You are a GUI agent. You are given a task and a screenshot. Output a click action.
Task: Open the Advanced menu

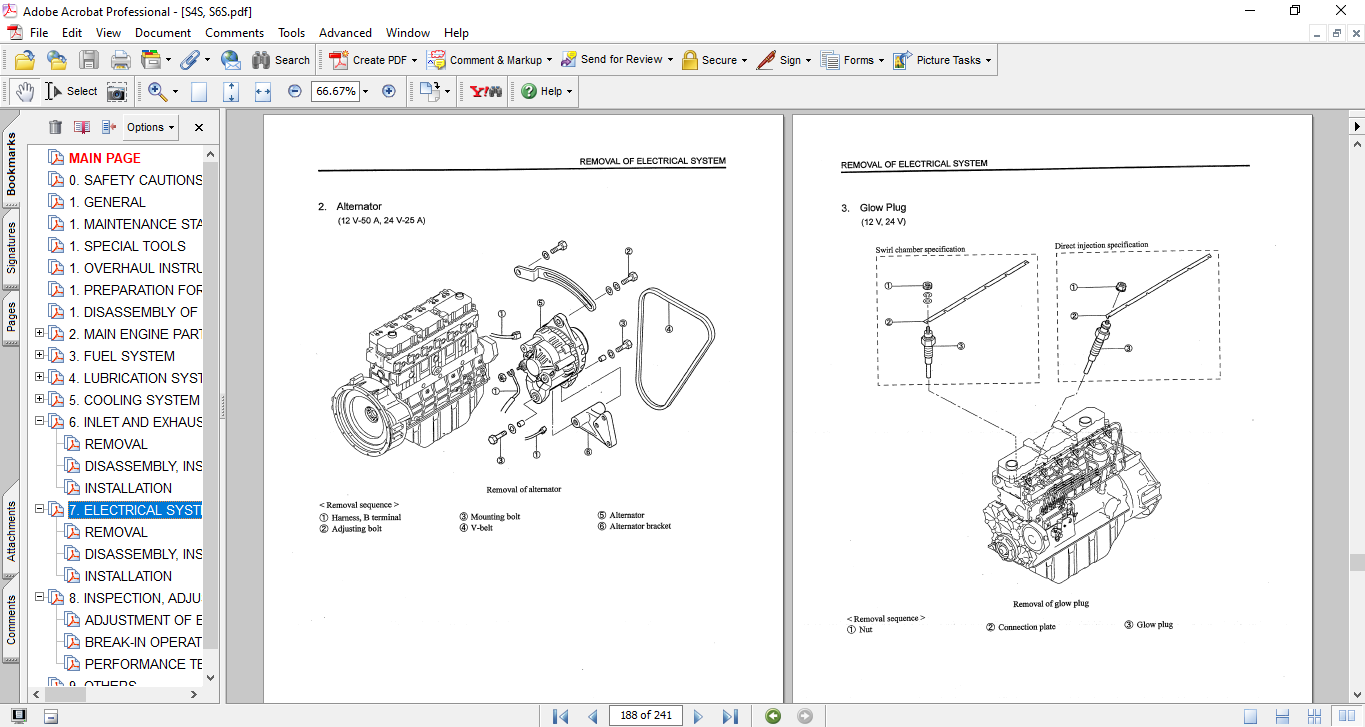point(343,33)
